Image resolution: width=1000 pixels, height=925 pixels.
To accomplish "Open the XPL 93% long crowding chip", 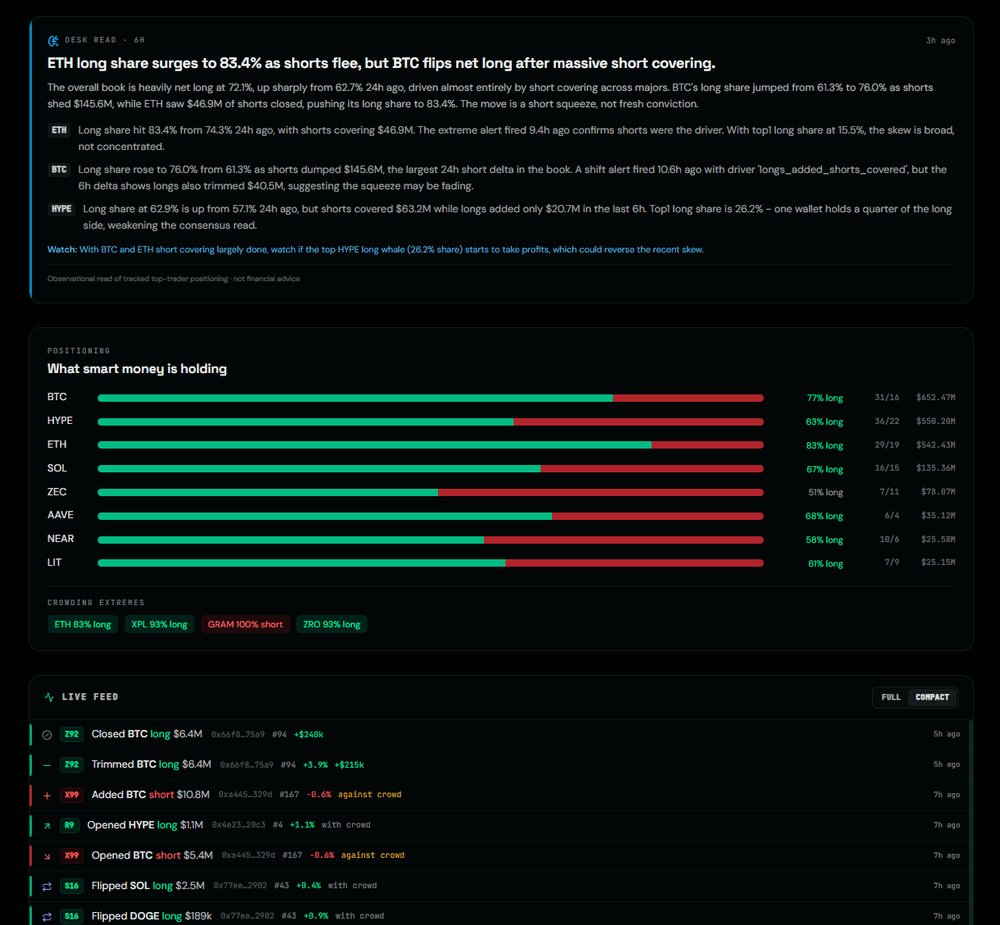I will point(159,625).
